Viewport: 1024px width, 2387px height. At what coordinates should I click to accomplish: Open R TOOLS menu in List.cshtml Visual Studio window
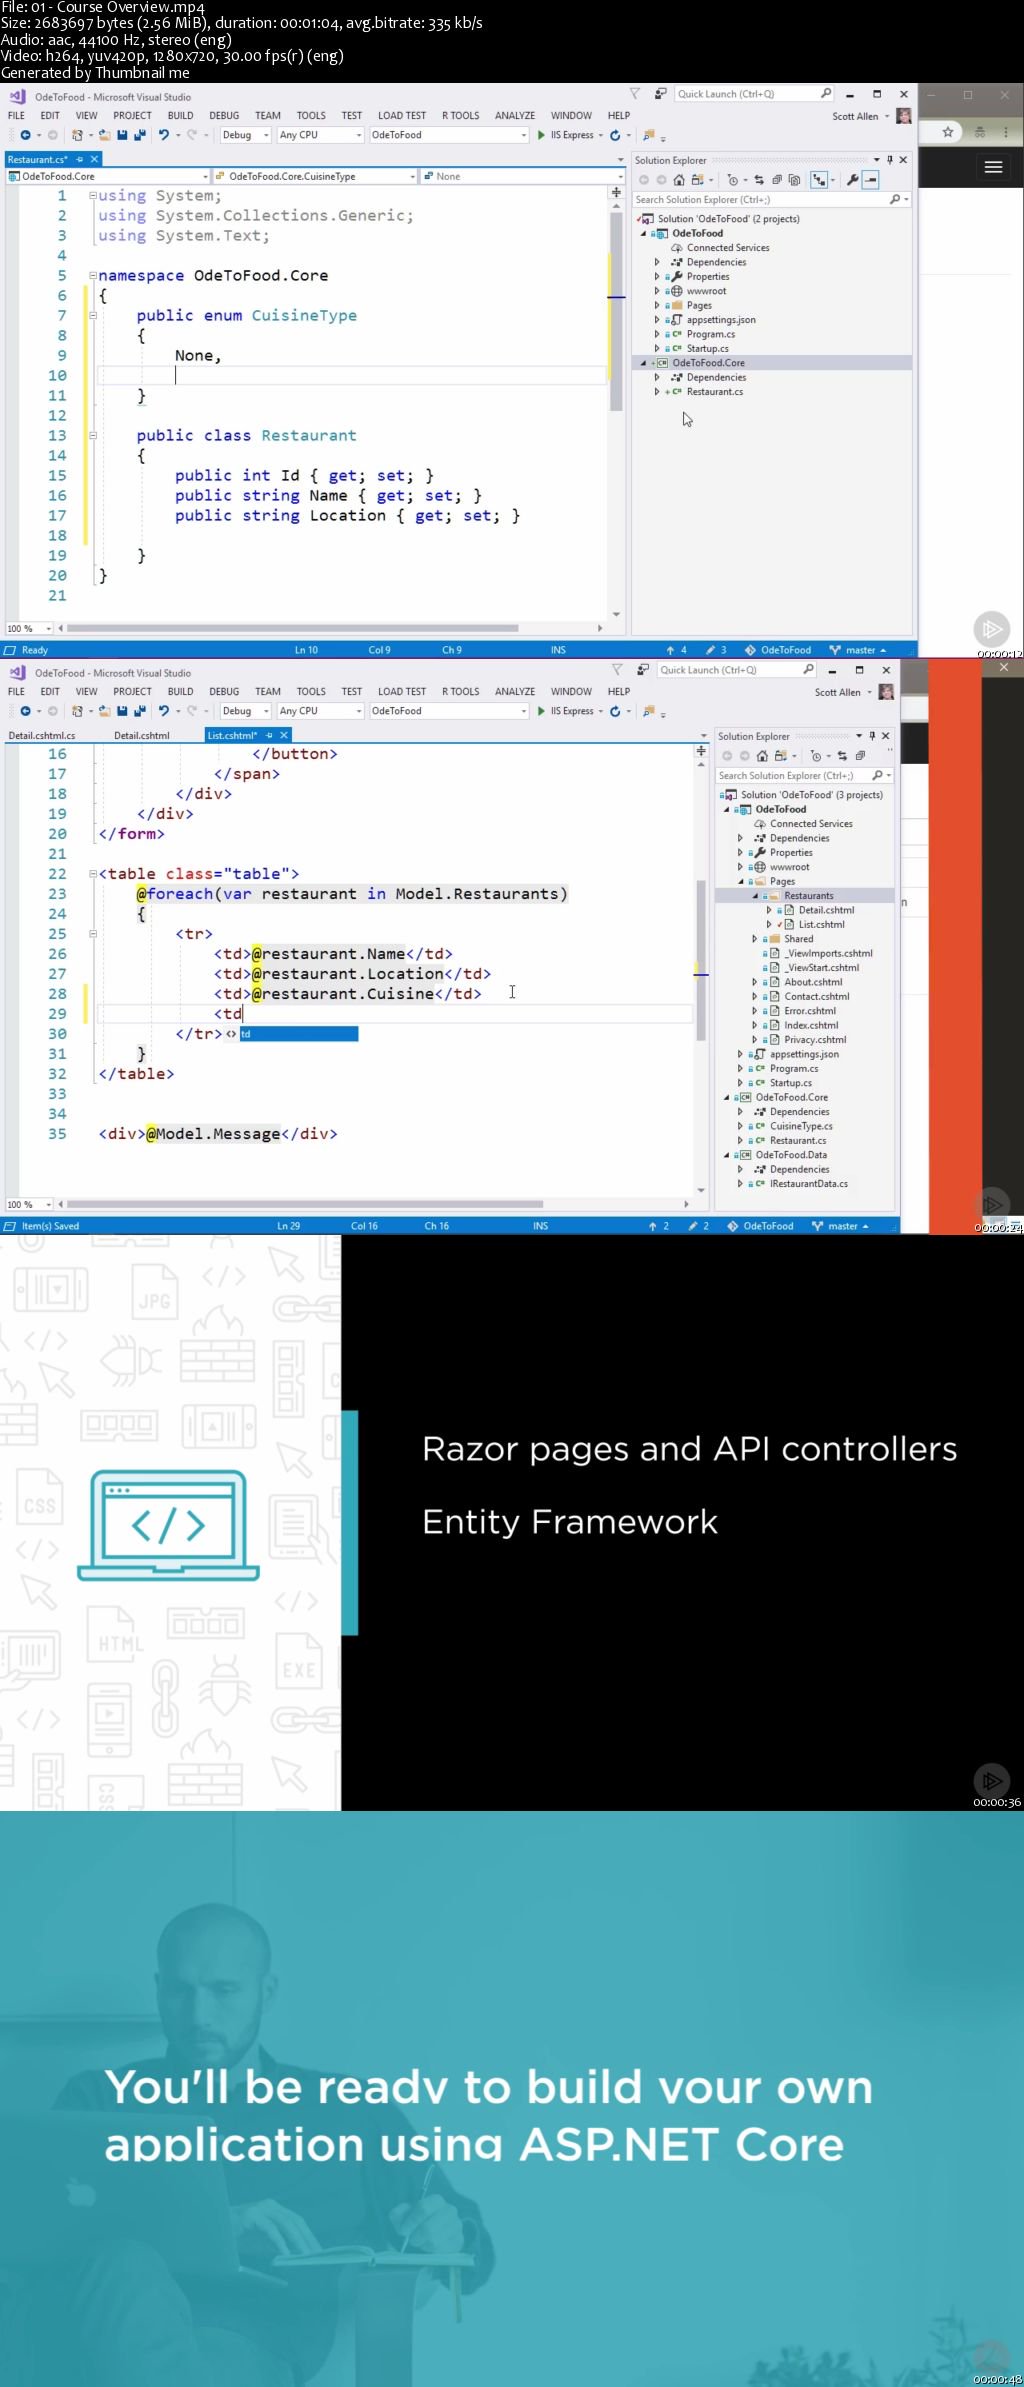(461, 691)
